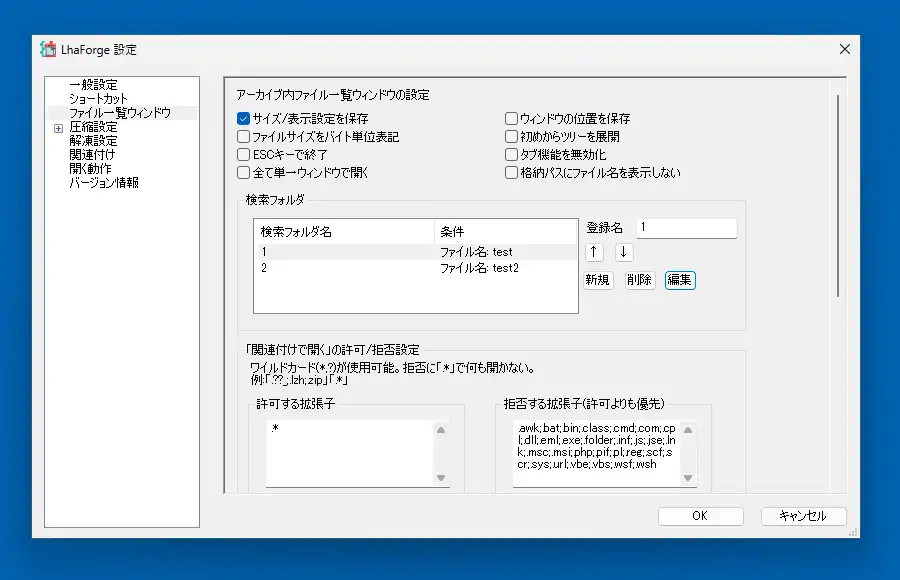Click the LhaForge app icon in title bar

click(48, 49)
